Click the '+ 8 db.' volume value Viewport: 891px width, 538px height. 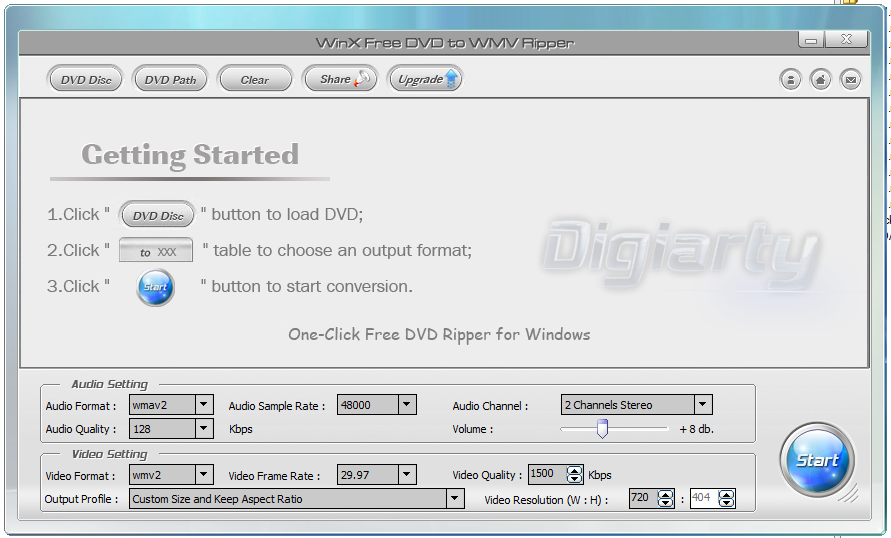coord(696,429)
